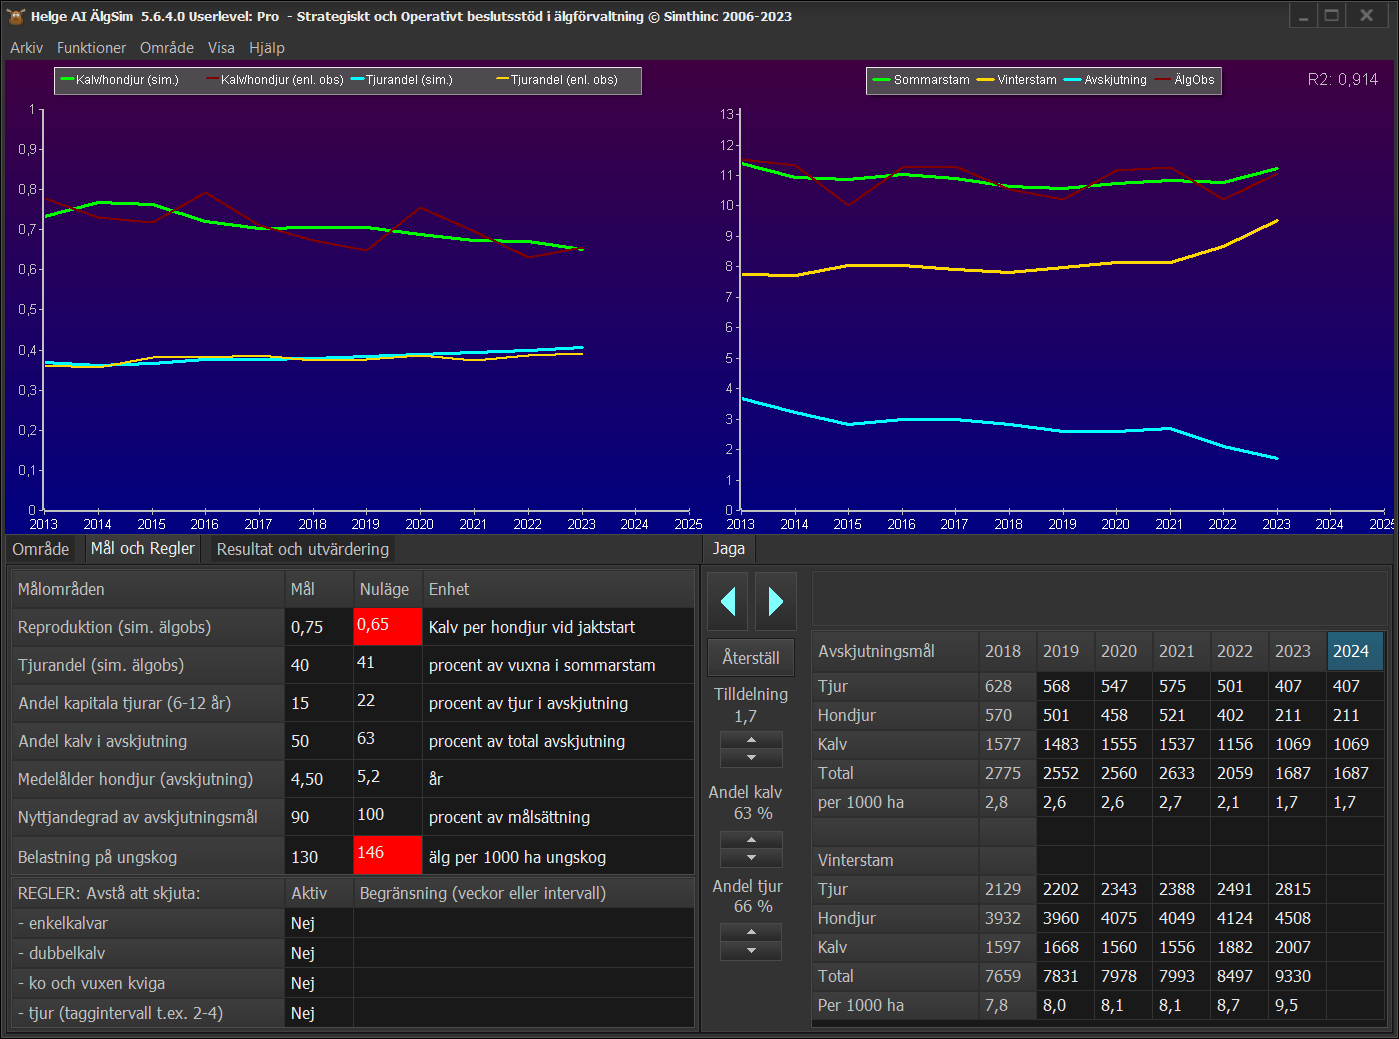Decrease Andel tjur with down arrow

coord(751,950)
